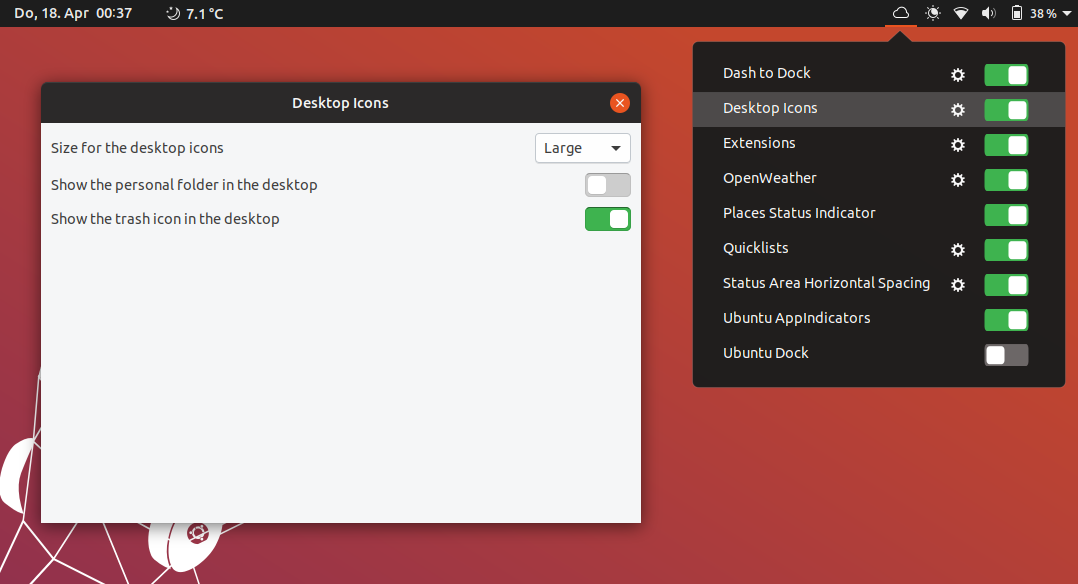Turn off Places Status Indicator toggle
Screen dimensions: 1078x584
tap(1006, 215)
